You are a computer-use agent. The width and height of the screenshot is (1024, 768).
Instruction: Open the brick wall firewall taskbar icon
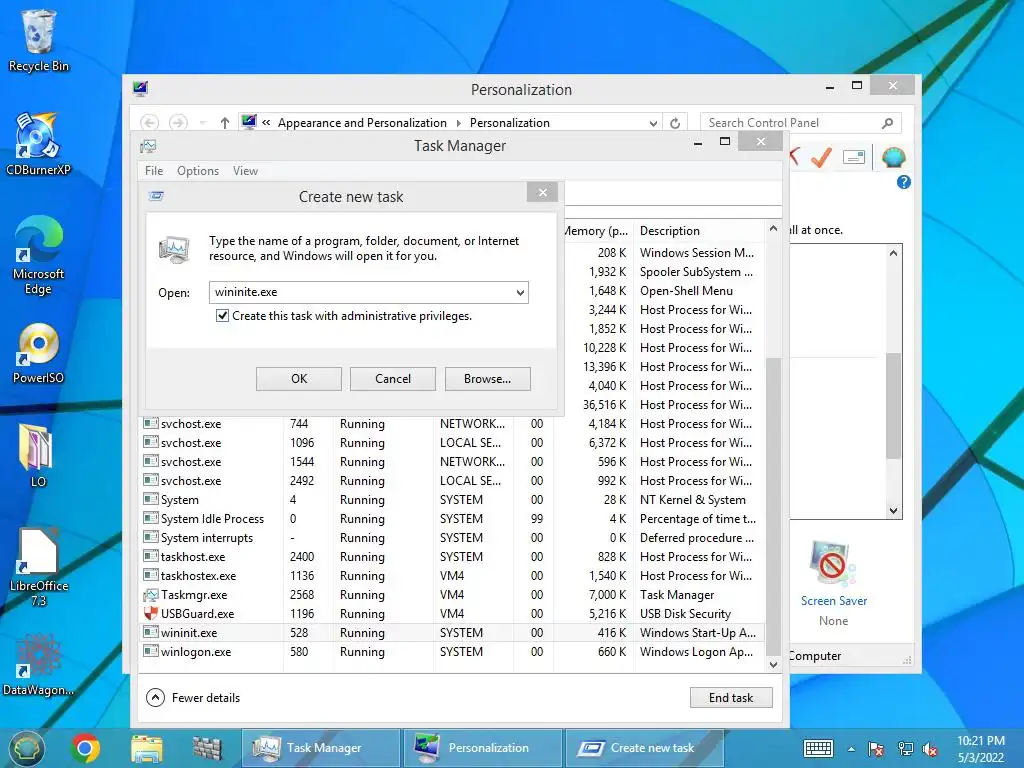click(207, 748)
